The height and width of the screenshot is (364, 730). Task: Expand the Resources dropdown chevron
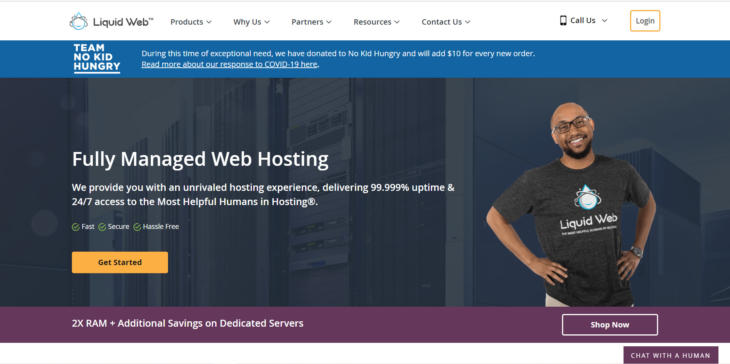pos(397,22)
